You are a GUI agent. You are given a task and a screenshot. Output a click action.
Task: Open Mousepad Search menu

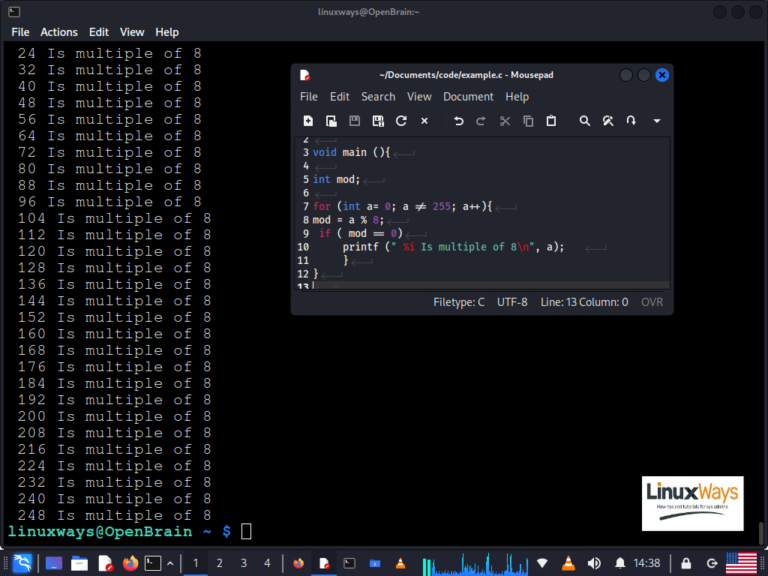378,97
